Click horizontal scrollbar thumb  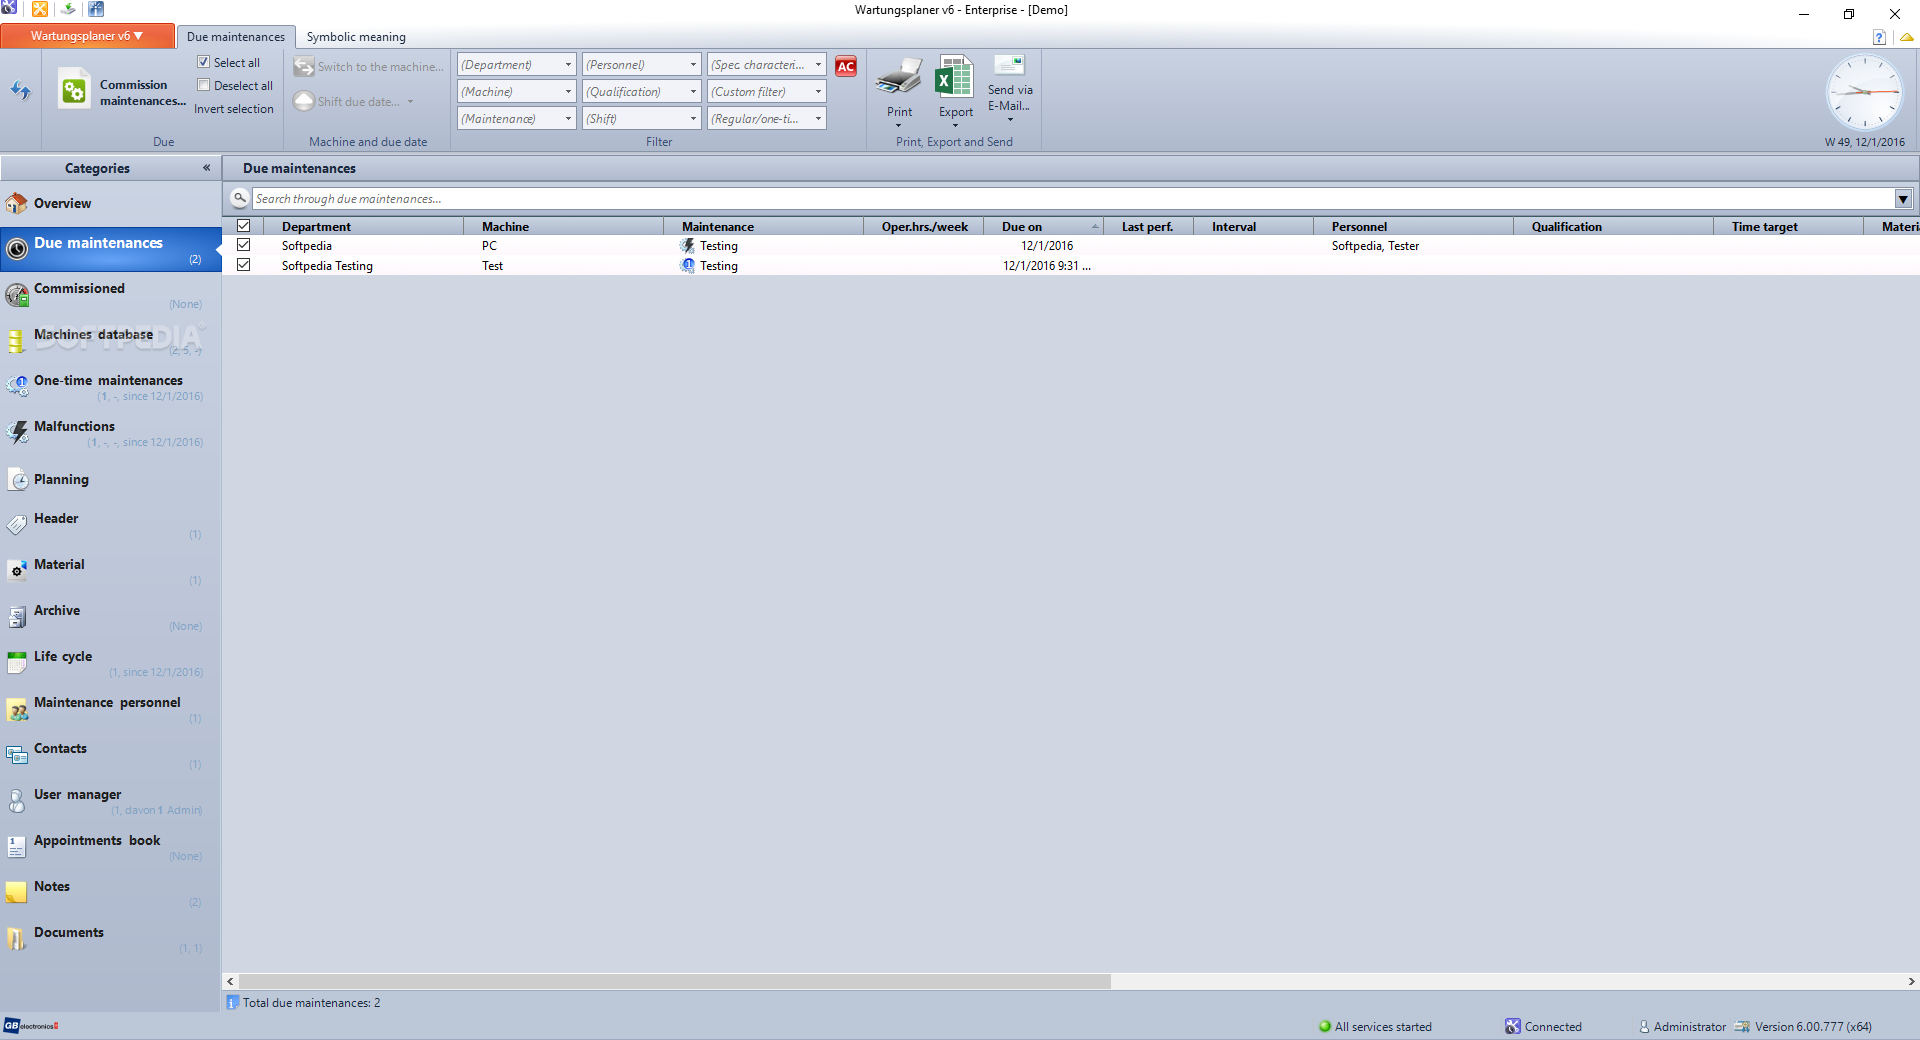pos(675,982)
